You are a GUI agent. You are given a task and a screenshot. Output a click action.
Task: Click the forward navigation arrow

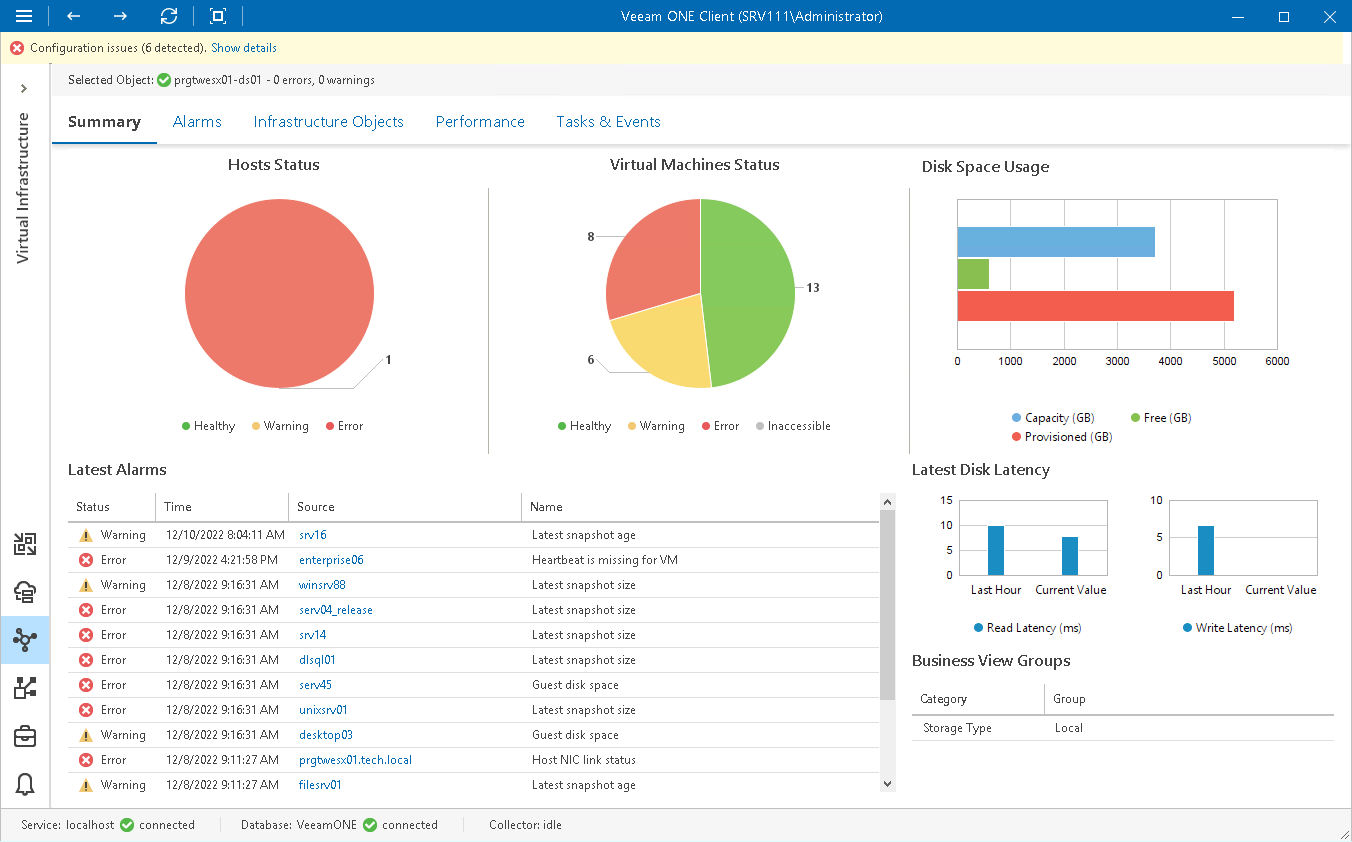119,16
